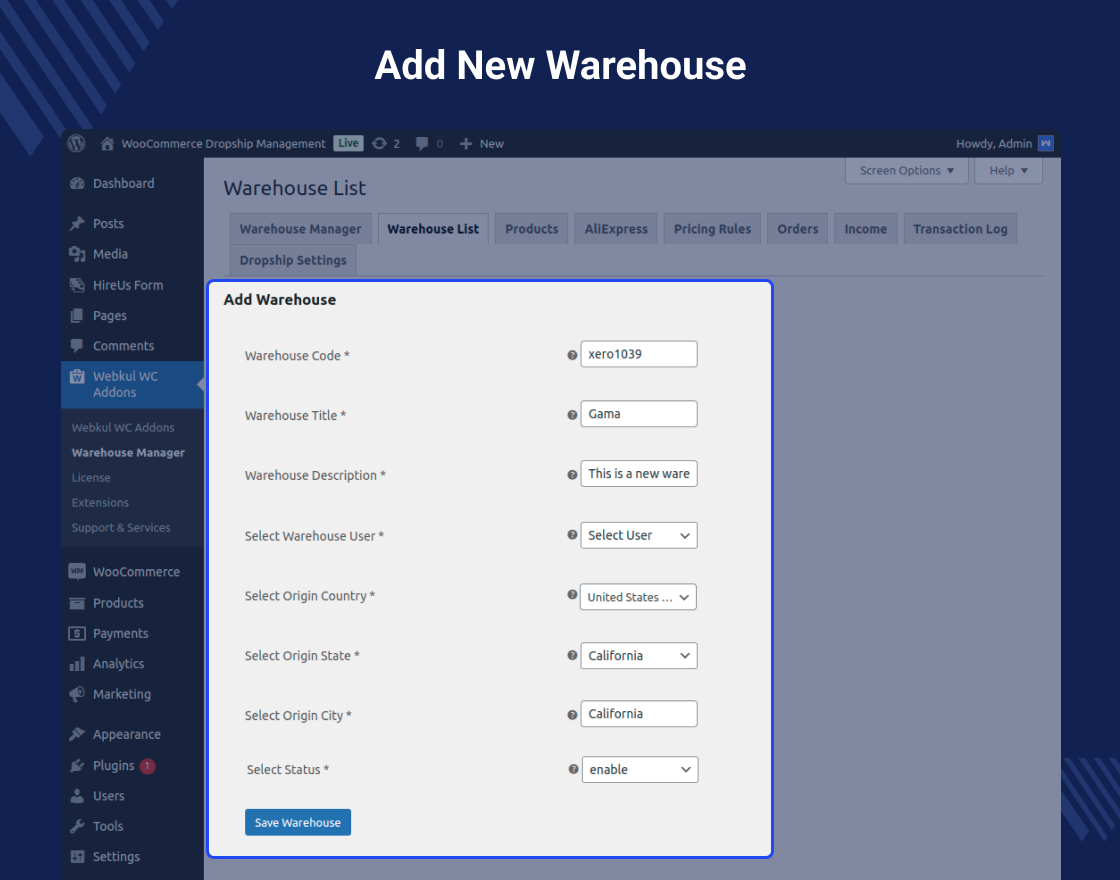1120x880 pixels.
Task: Click Howdy, Admin account text
Action: pos(994,144)
